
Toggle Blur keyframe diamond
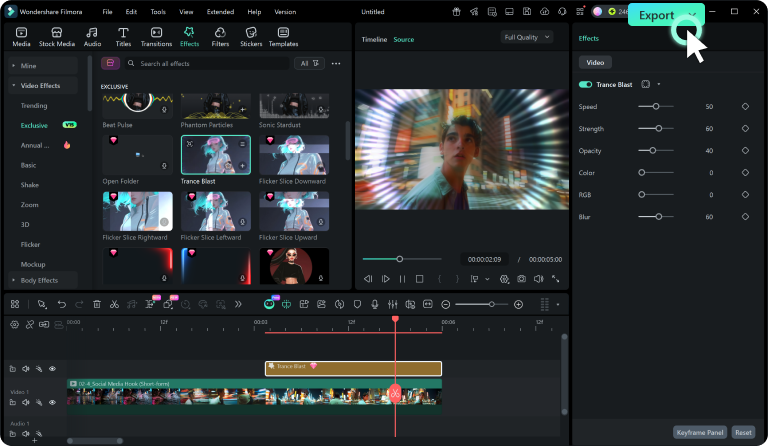(745, 216)
